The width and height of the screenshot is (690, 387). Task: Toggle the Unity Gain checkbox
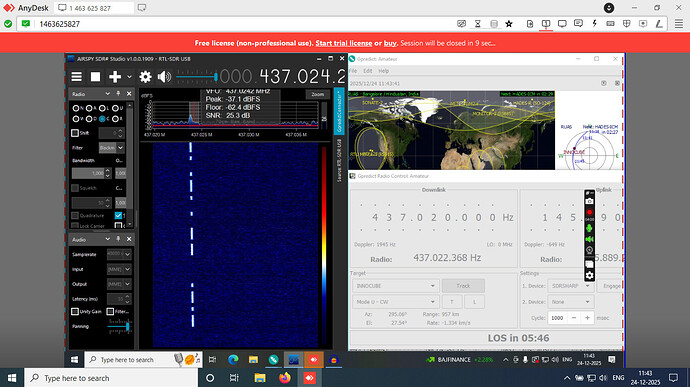[75, 311]
